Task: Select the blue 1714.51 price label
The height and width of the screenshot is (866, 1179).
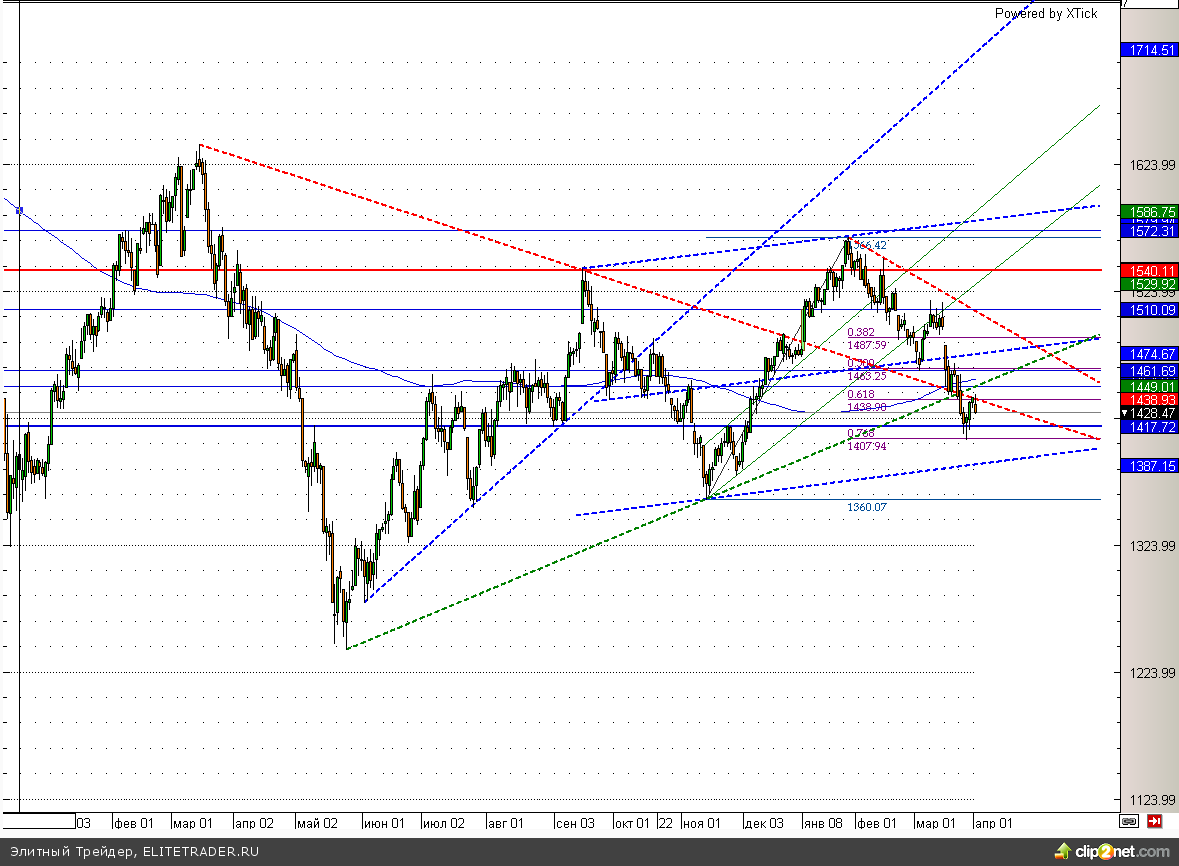Action: tap(1149, 50)
